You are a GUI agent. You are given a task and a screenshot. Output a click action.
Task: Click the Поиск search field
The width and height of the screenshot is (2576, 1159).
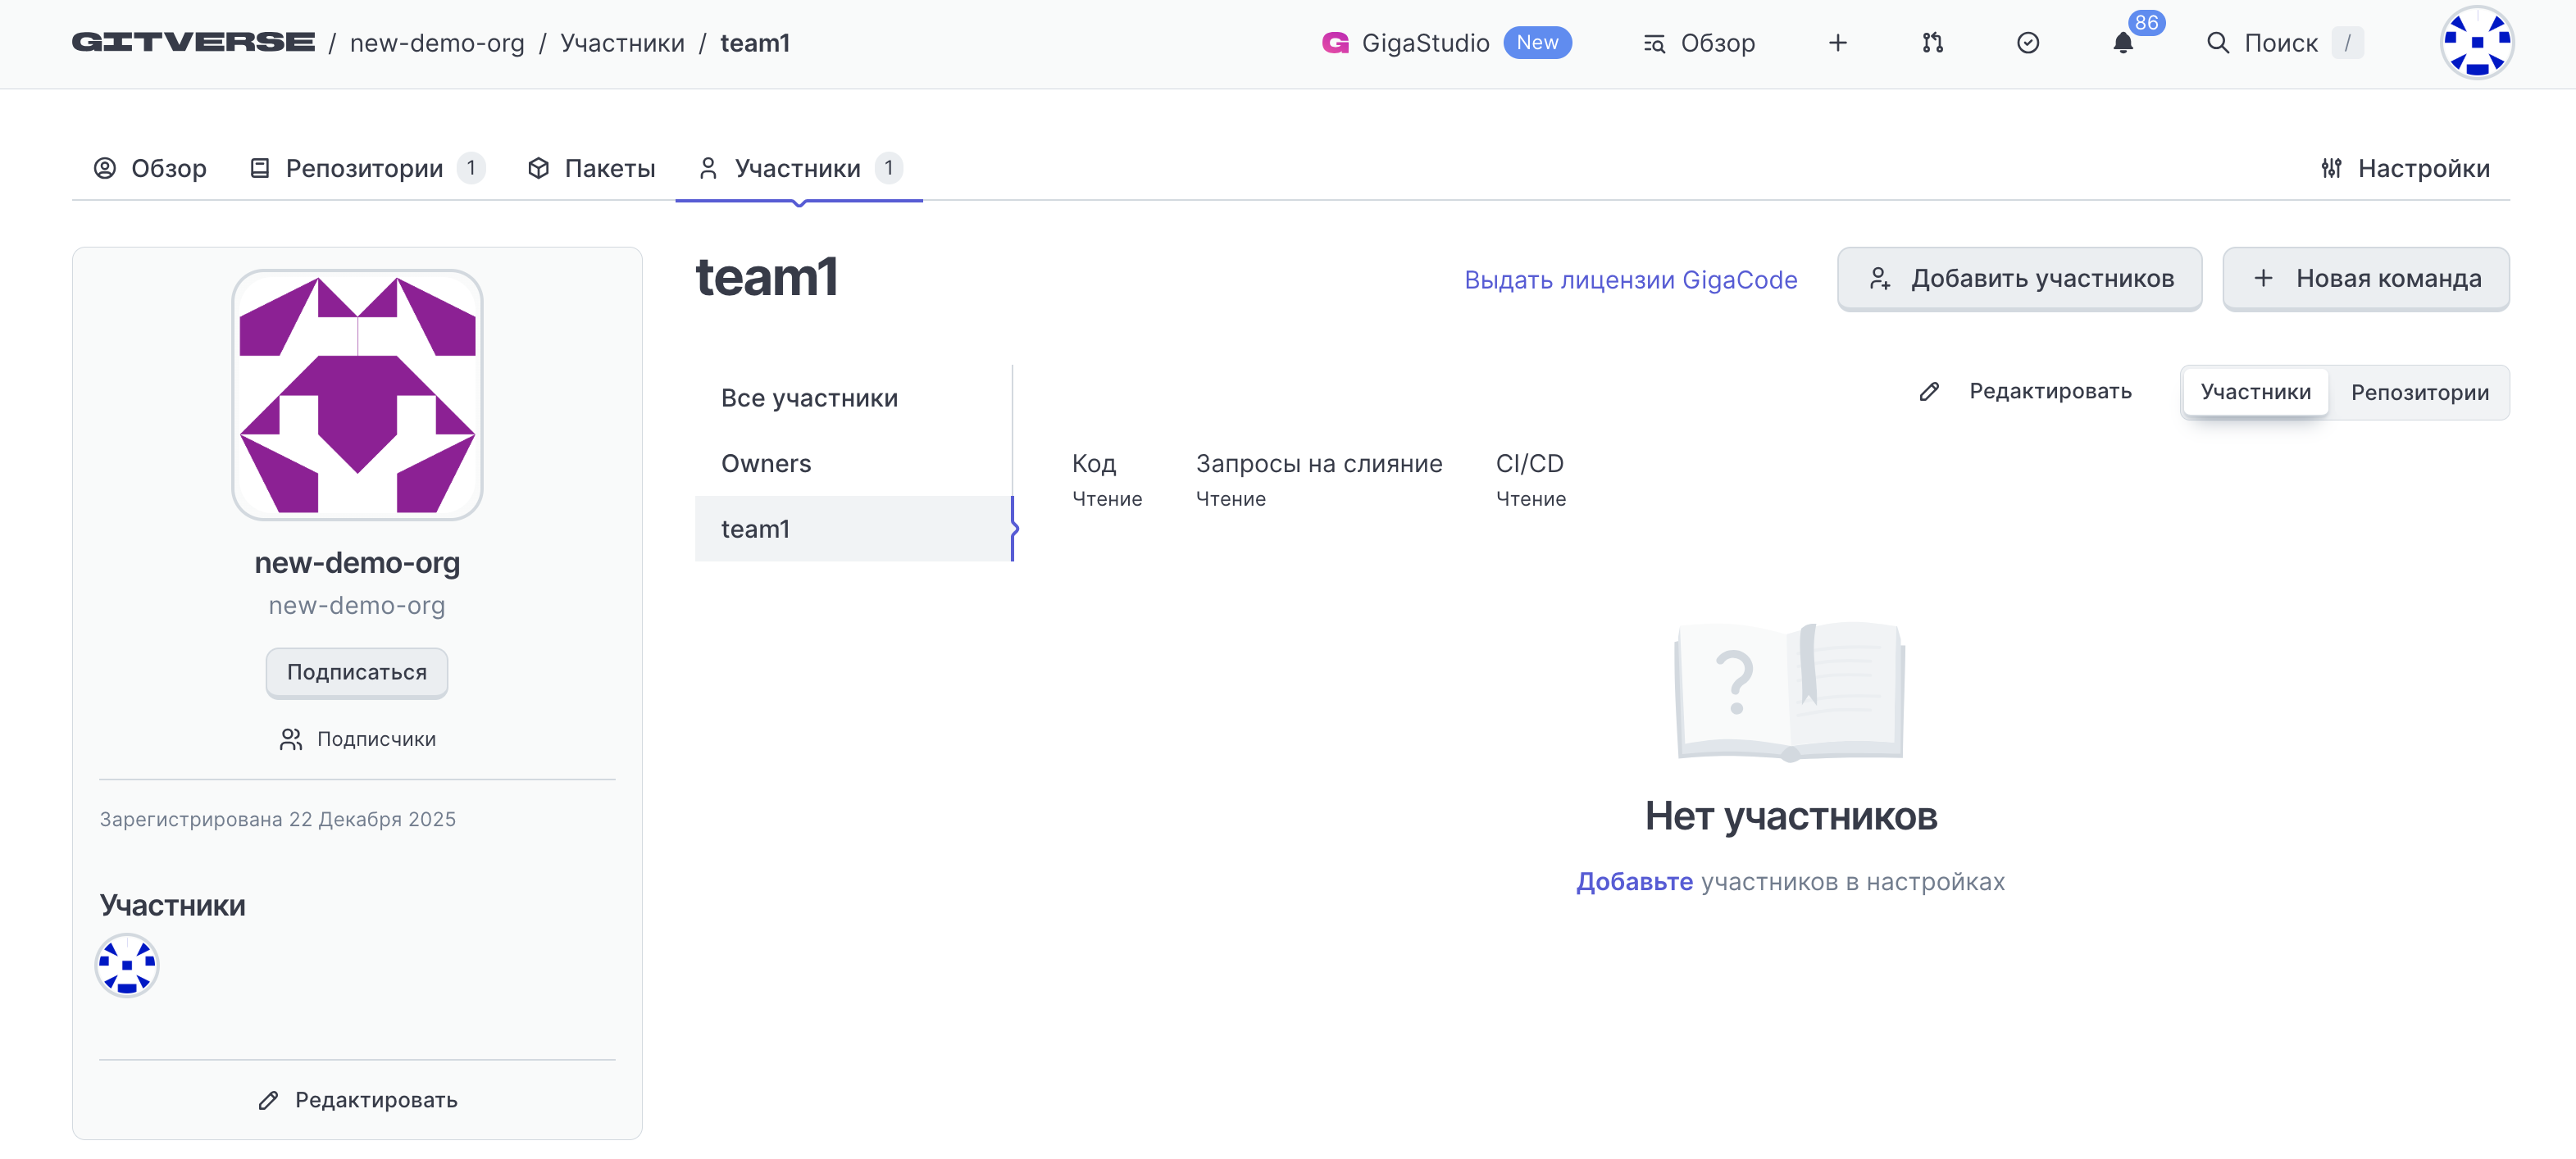2281,43
